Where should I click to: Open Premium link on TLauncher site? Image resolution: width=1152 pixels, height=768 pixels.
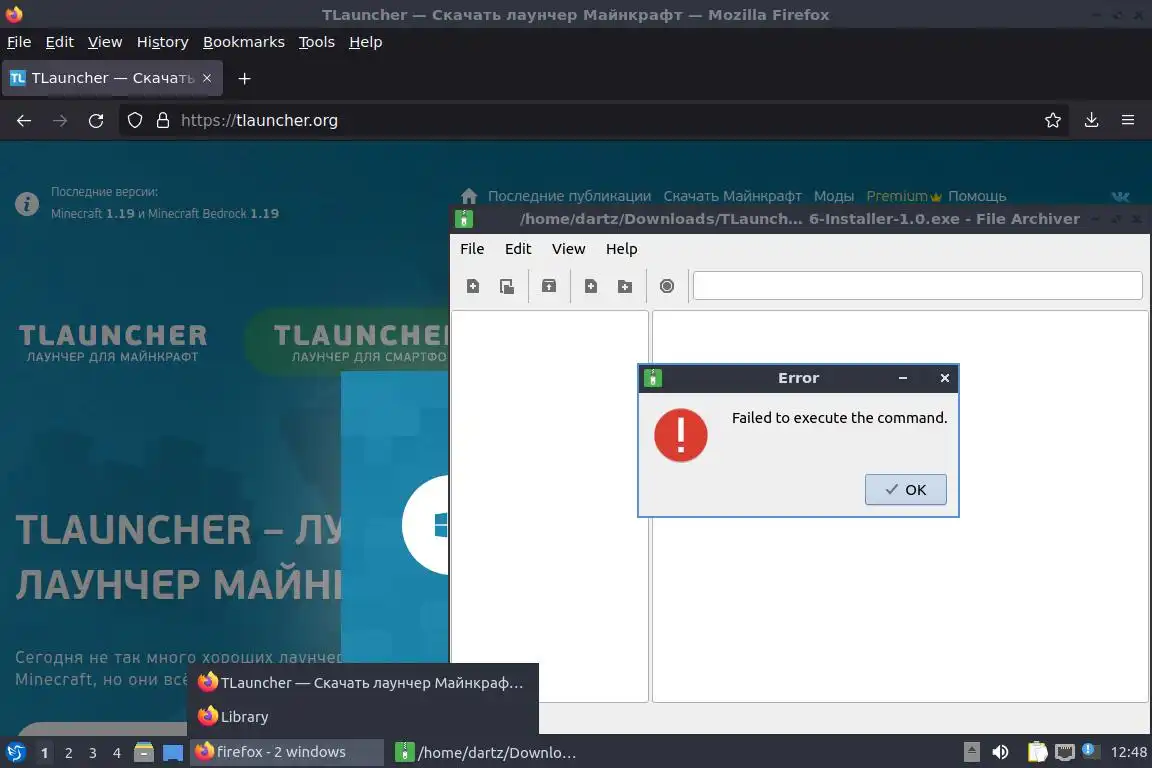click(904, 196)
